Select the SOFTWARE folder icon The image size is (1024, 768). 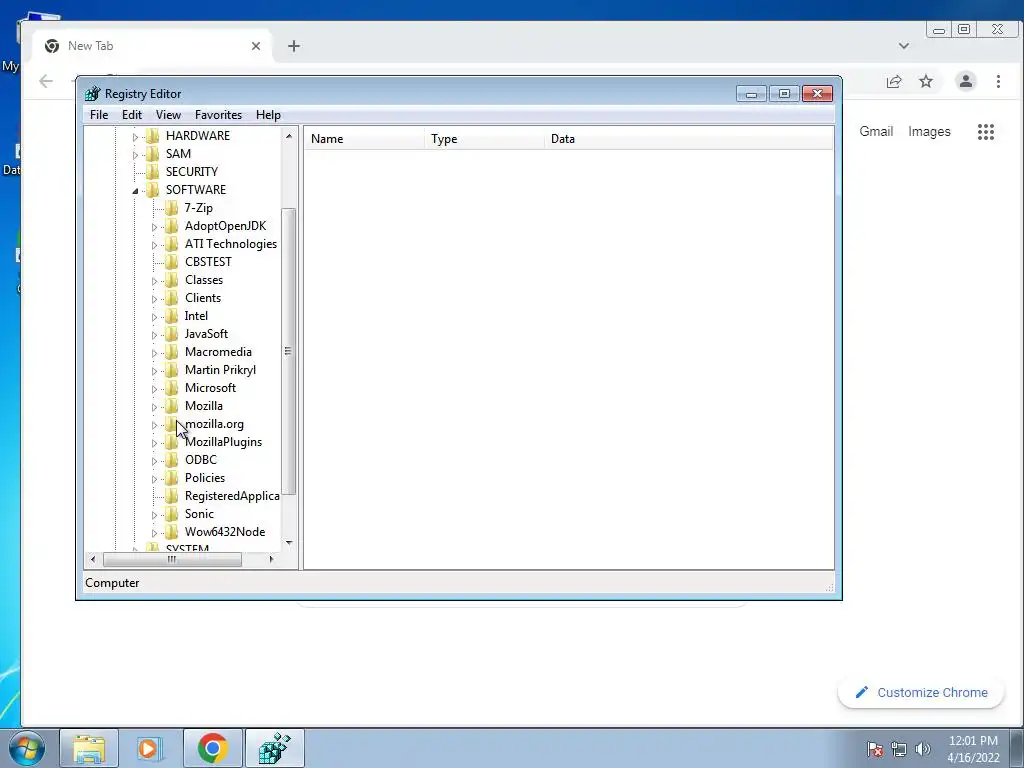[x=152, y=189]
